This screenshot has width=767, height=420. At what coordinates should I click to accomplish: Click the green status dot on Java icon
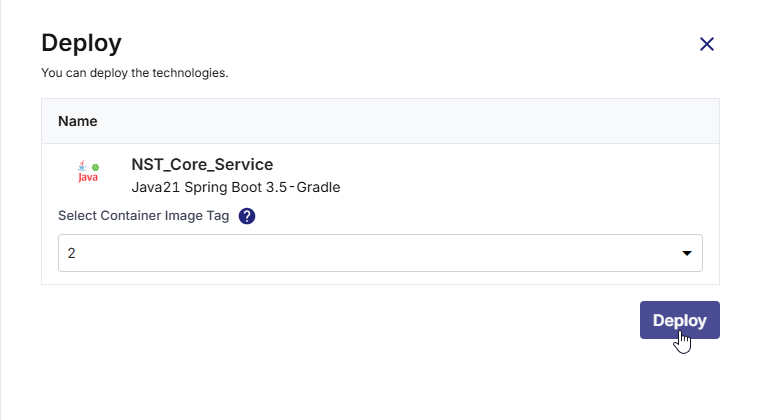96,166
